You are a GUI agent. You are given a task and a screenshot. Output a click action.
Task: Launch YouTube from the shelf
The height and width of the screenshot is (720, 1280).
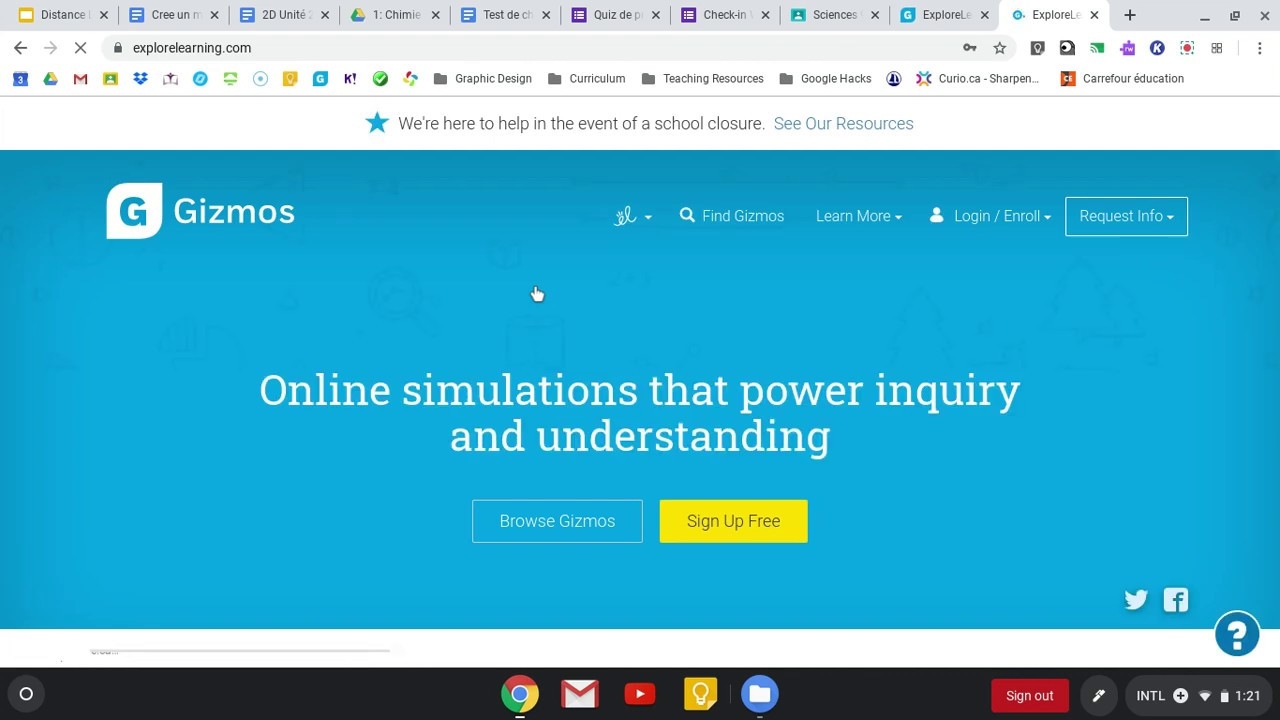(640, 694)
